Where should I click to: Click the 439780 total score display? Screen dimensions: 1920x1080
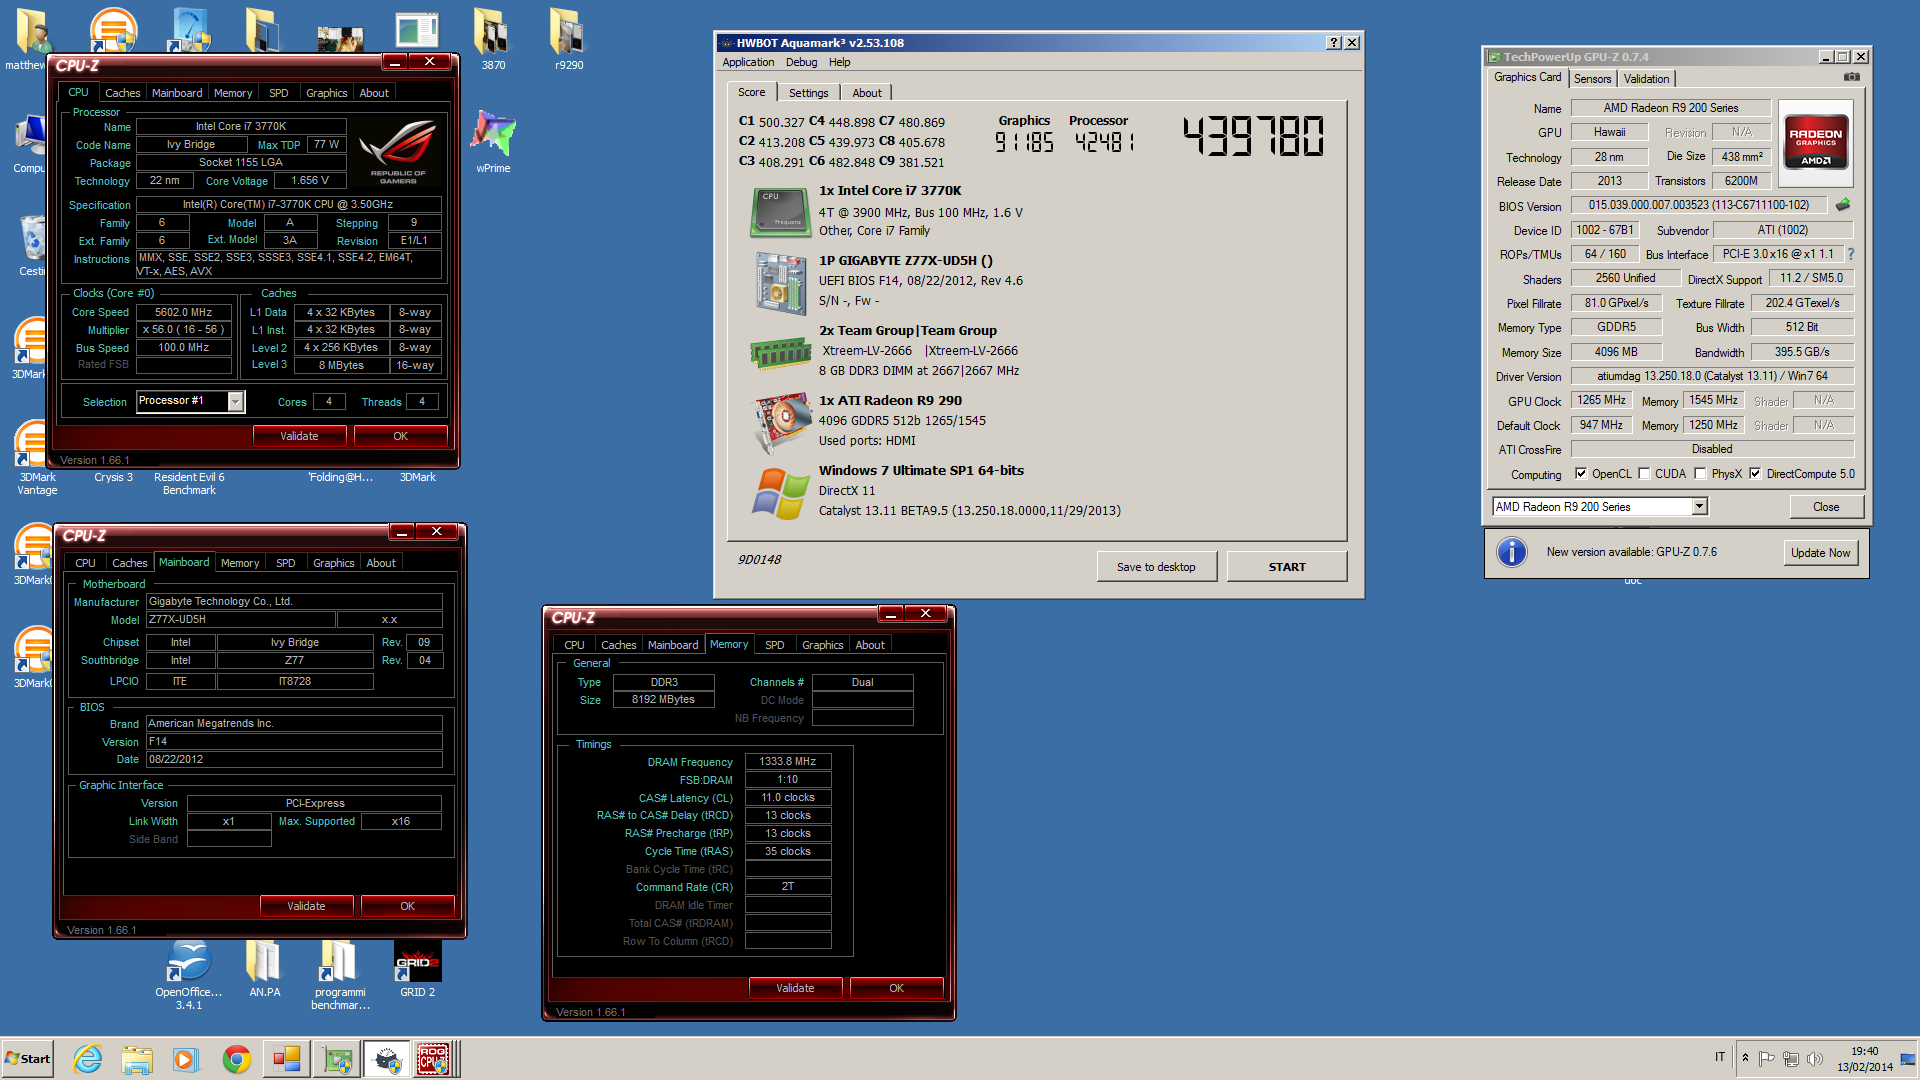tap(1253, 136)
